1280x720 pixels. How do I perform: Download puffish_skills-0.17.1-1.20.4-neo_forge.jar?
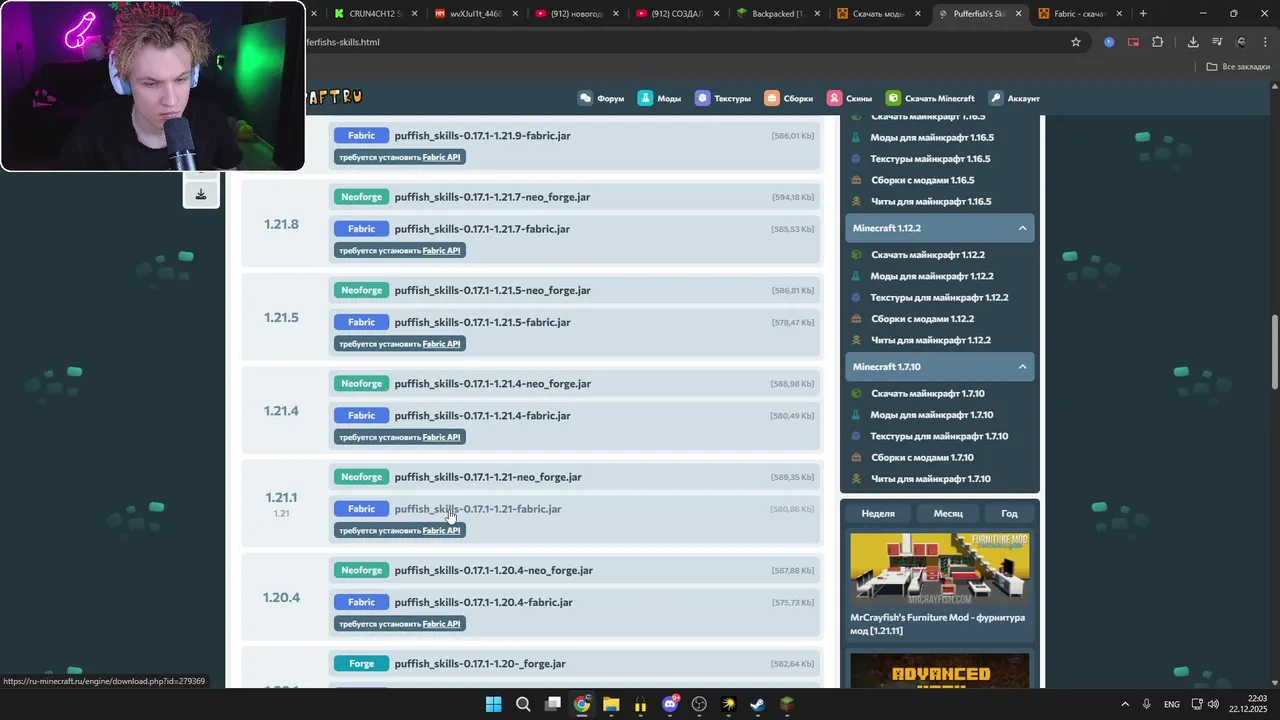click(493, 571)
